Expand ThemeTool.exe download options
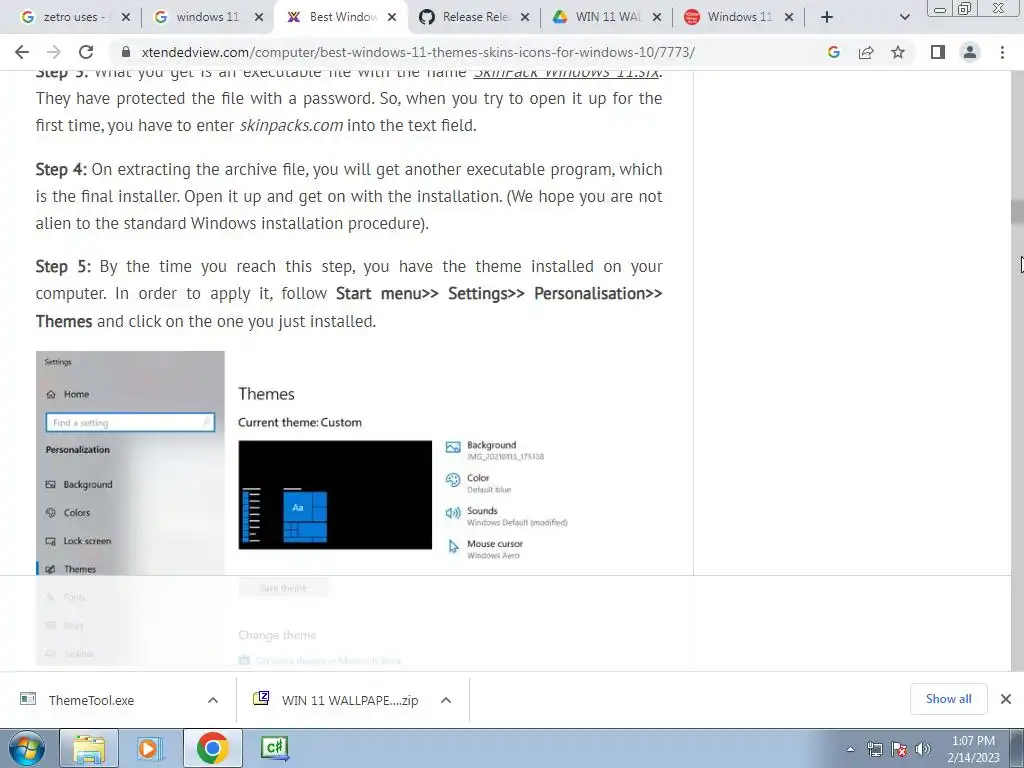1024x768 pixels. pyautogui.click(x=213, y=700)
